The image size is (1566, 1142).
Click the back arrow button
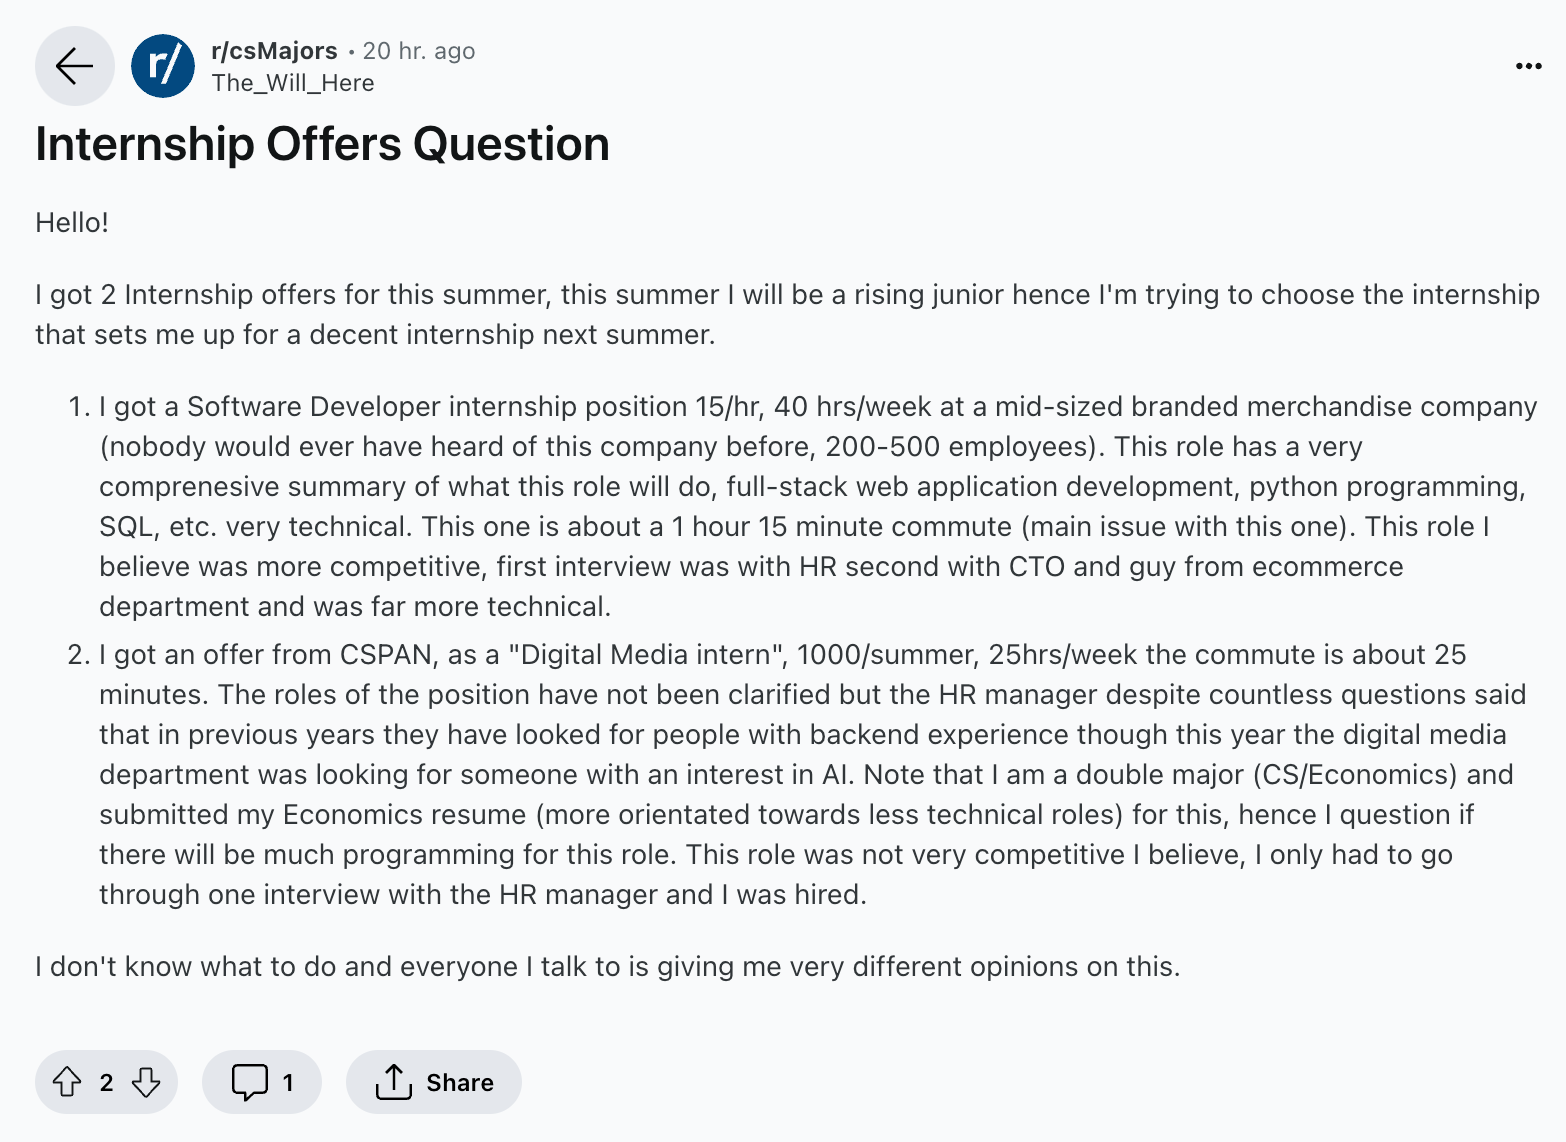(x=74, y=66)
